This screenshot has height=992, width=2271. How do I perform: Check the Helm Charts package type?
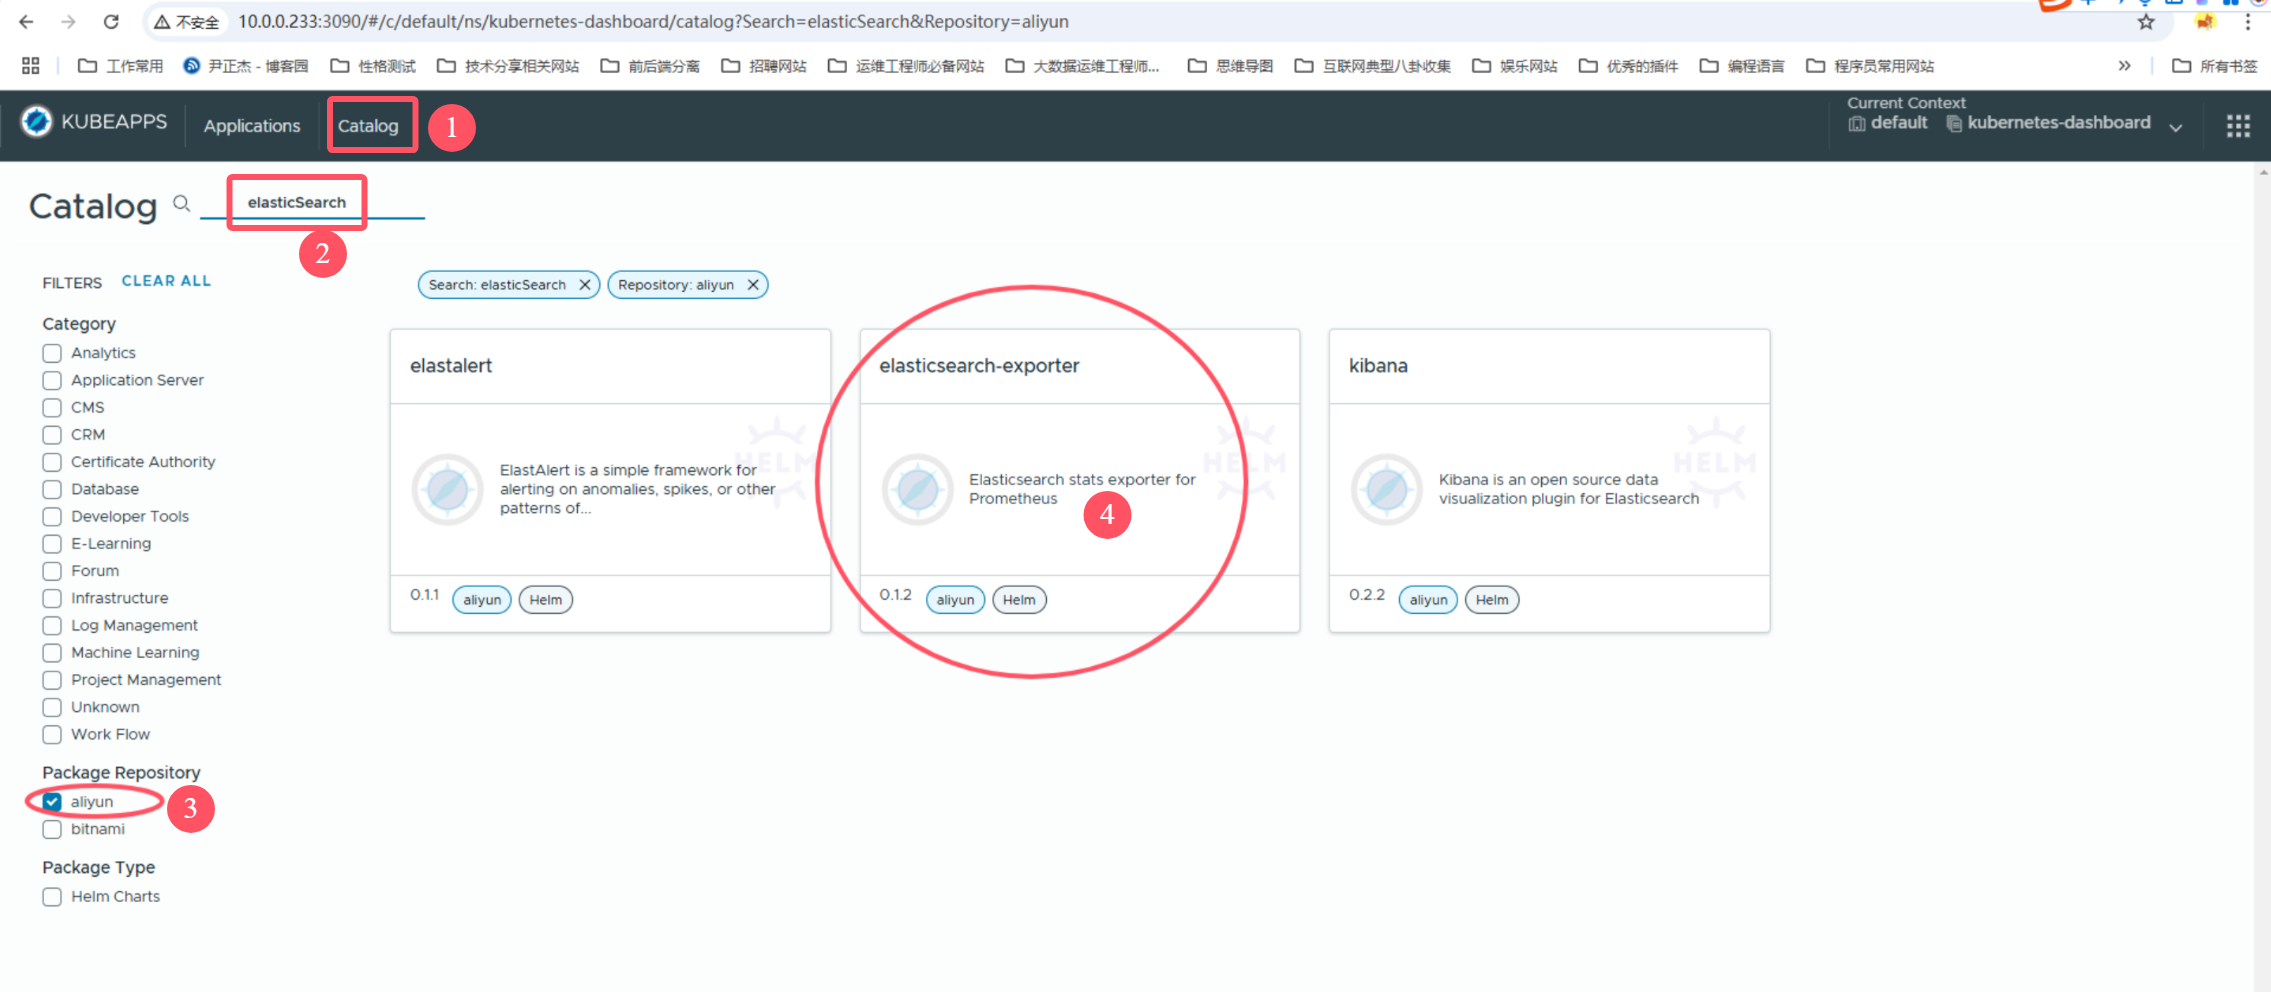(x=52, y=897)
